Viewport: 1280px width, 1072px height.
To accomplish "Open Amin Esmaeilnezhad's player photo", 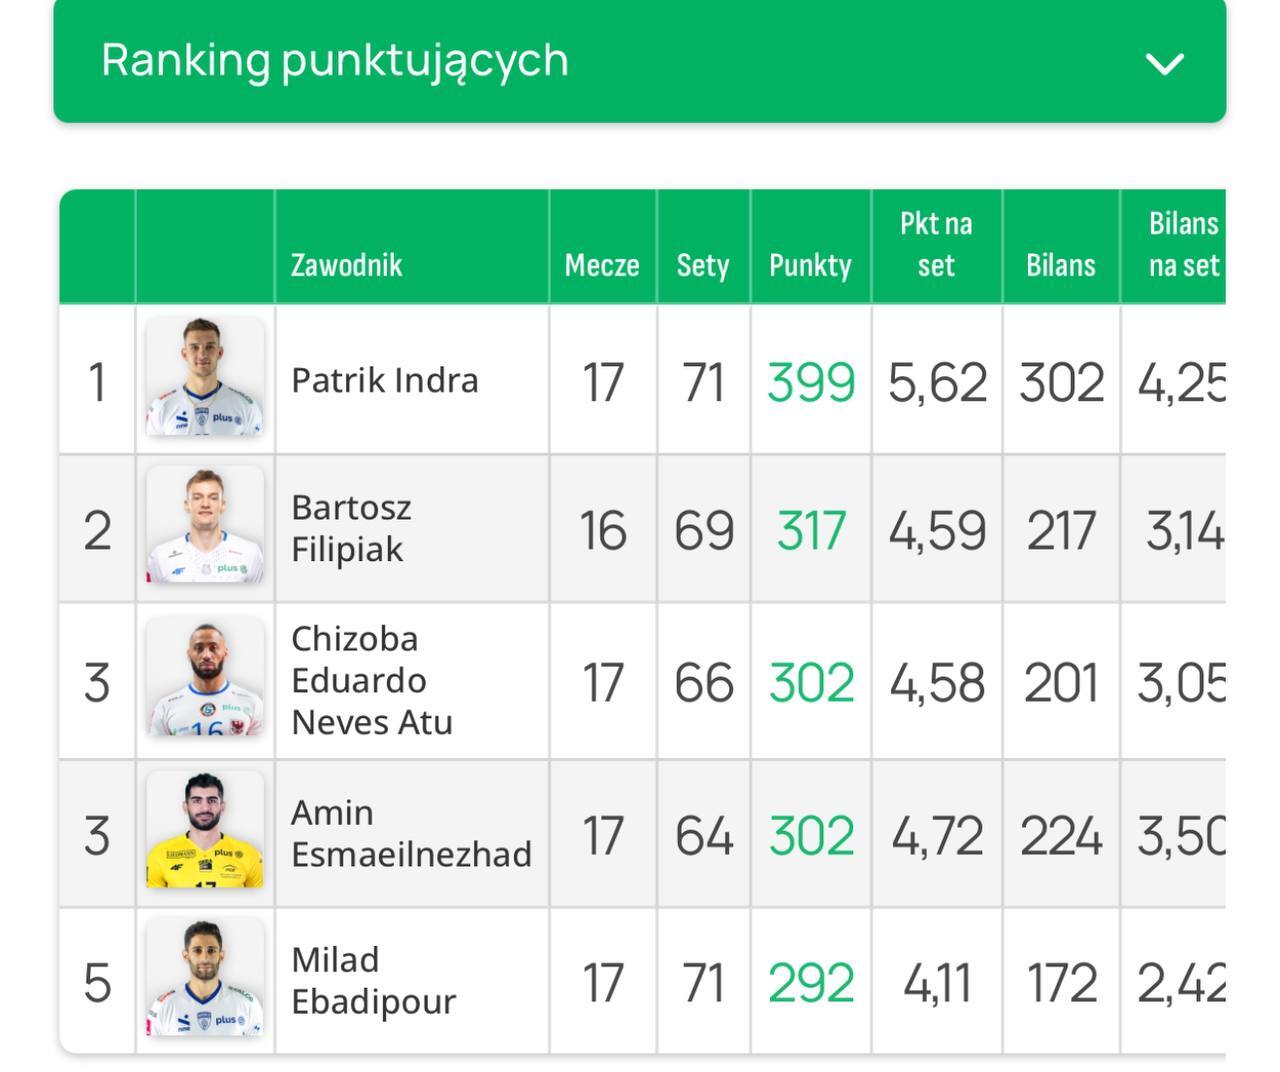I will 205,830.
